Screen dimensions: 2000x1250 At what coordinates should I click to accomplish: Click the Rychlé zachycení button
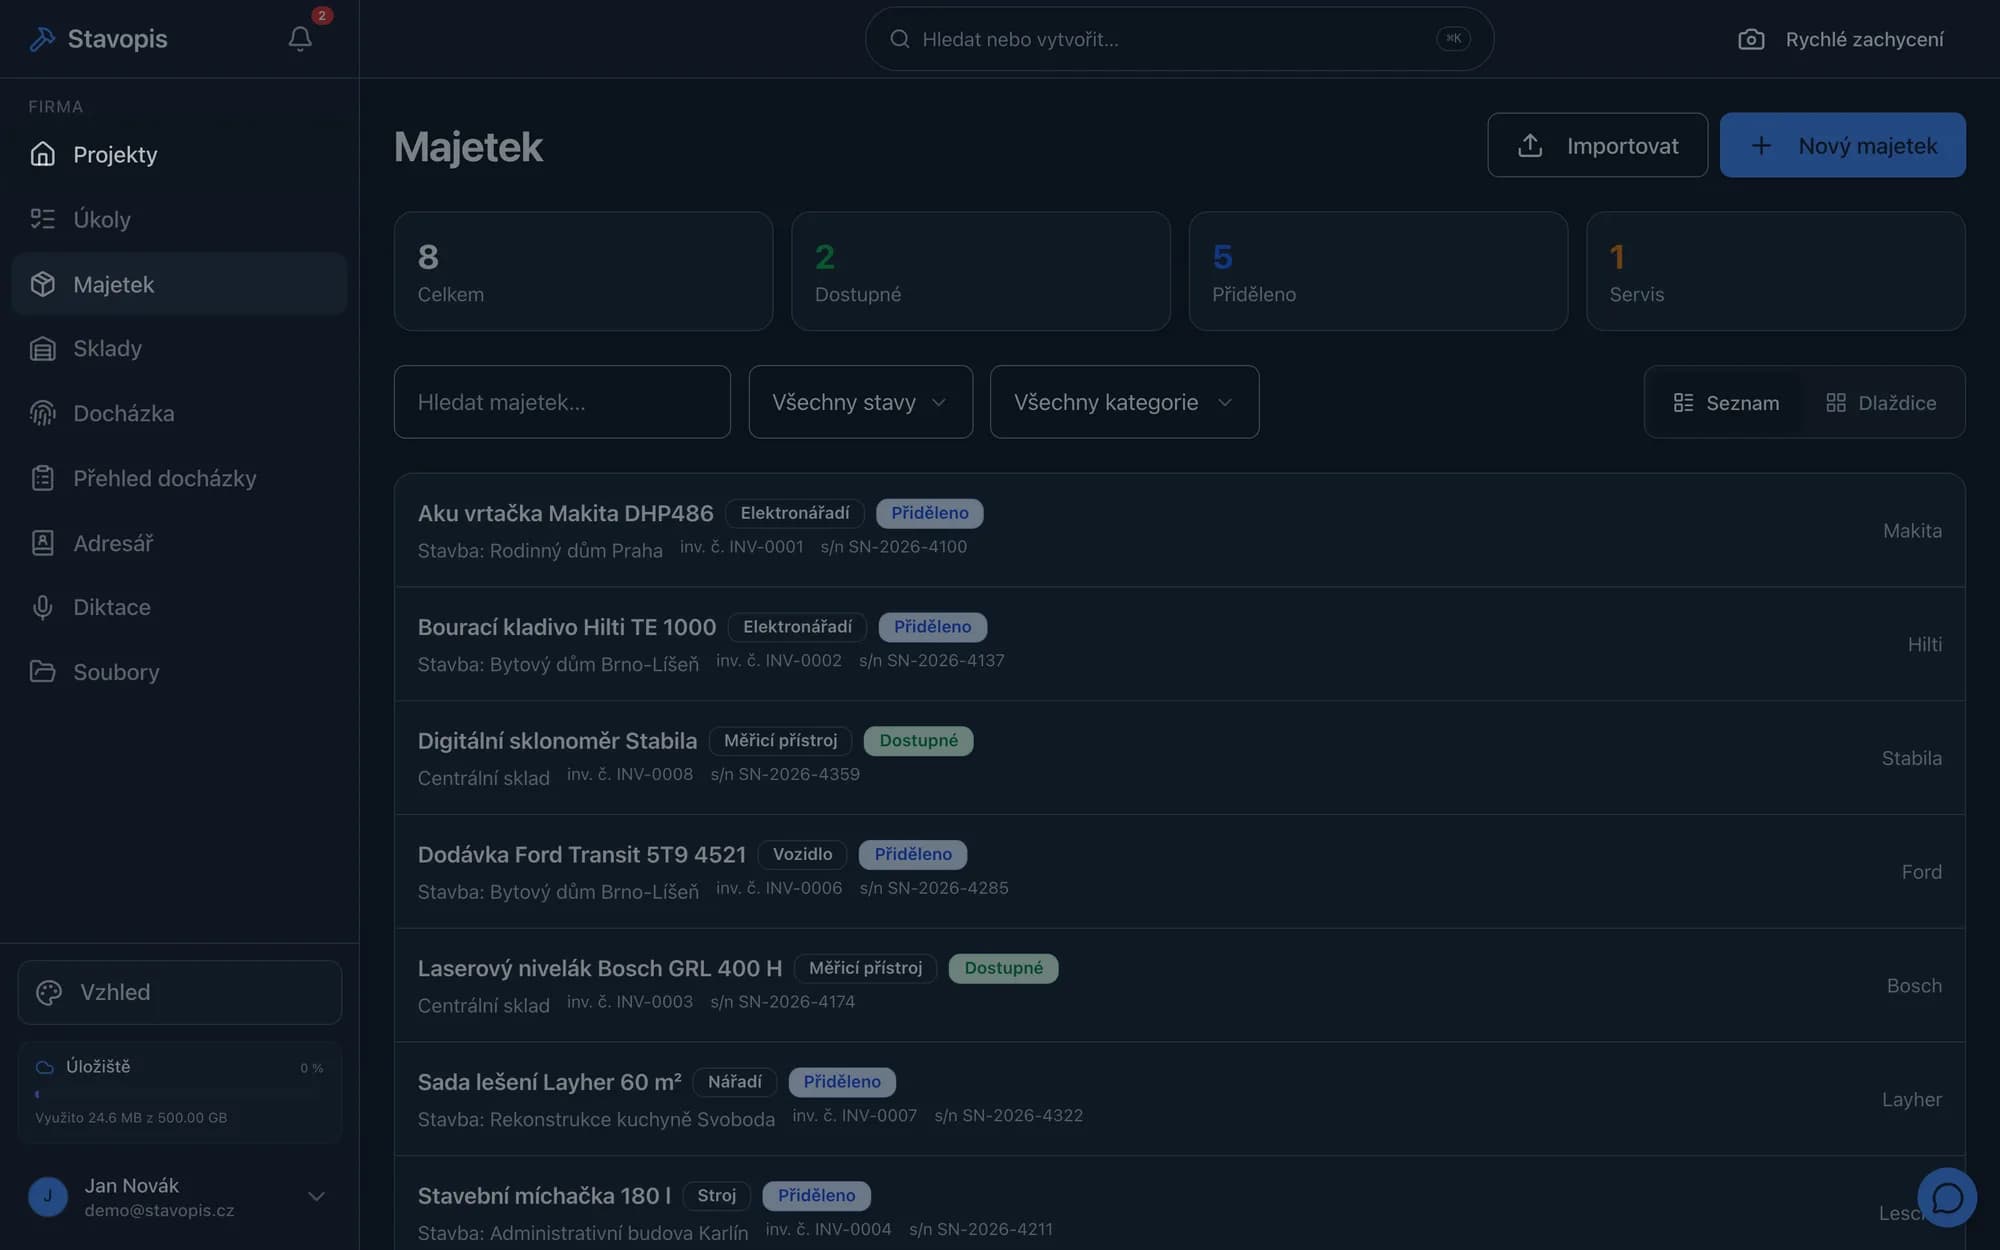(1841, 39)
